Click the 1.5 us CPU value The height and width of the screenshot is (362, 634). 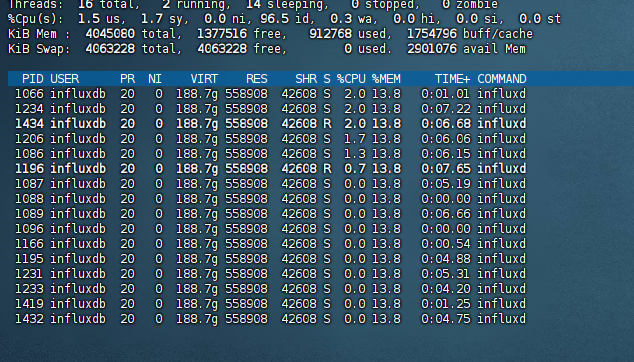tap(101, 19)
